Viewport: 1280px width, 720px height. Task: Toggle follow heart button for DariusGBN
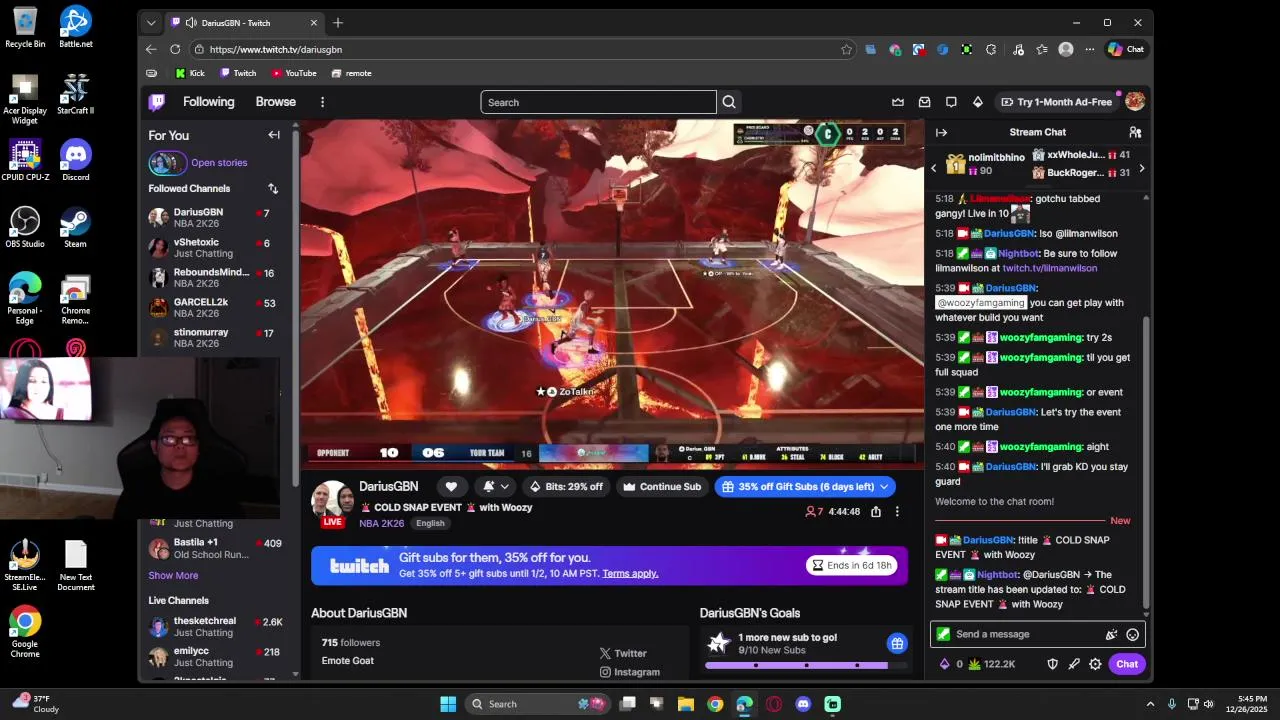pos(451,486)
